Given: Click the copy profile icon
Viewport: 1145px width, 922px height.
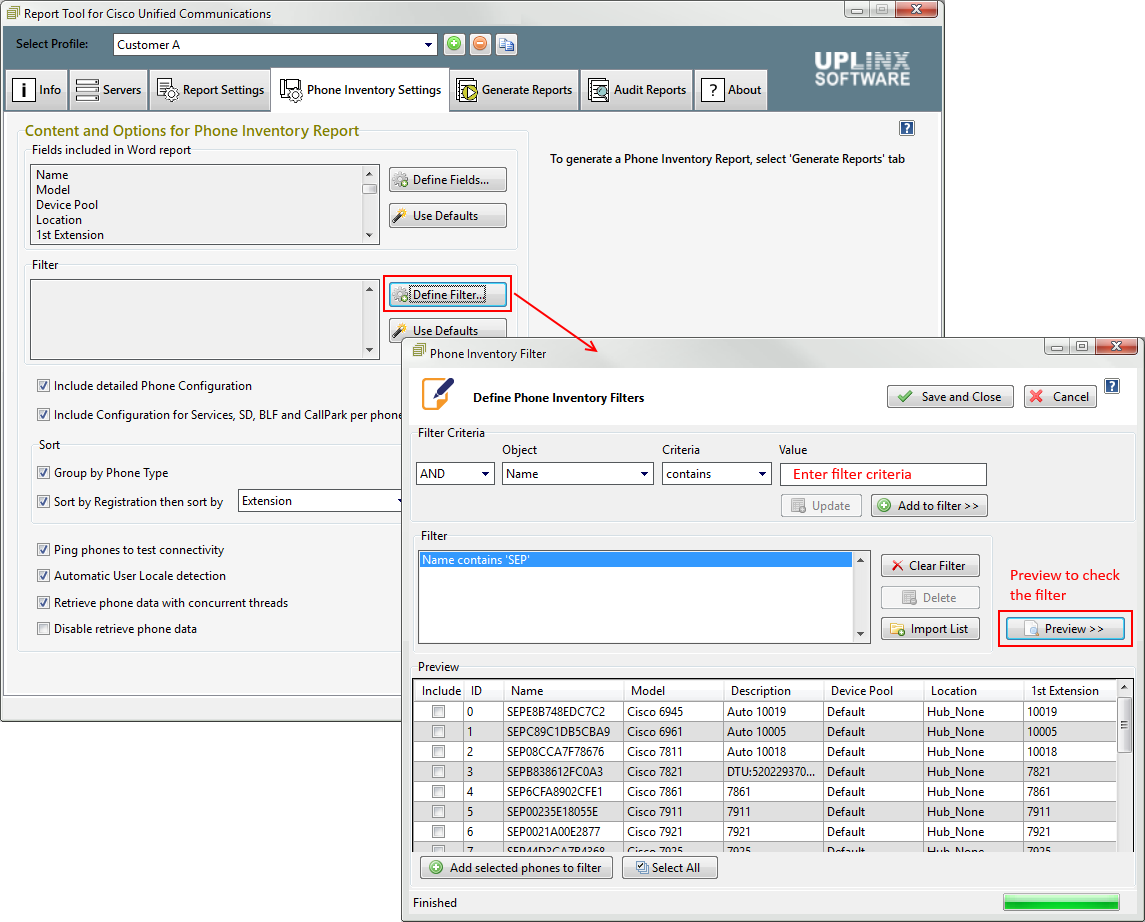Looking at the screenshot, I should pos(506,45).
